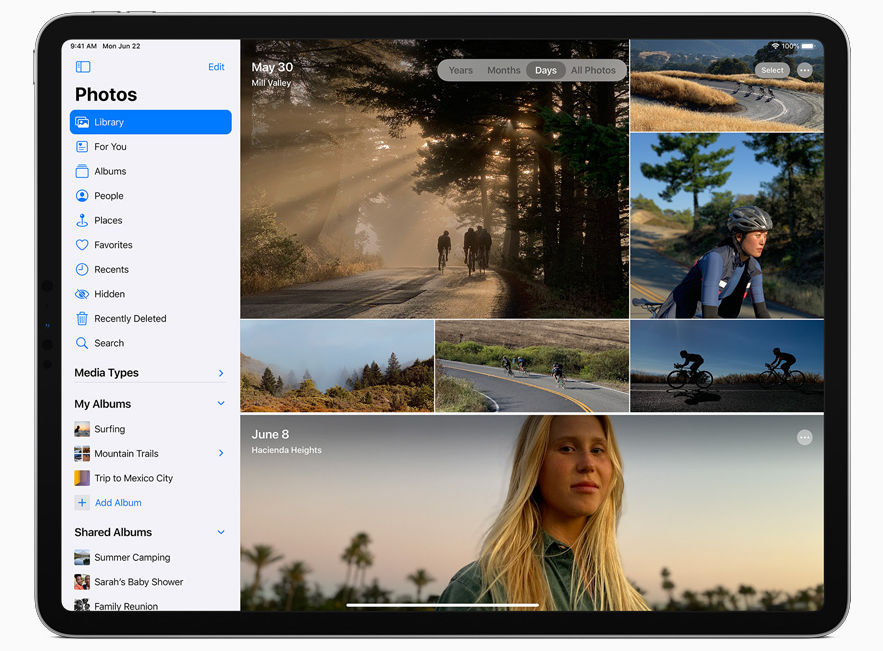Image resolution: width=883 pixels, height=651 pixels.
Task: Open the Surfing album label
Action: [x=110, y=429]
